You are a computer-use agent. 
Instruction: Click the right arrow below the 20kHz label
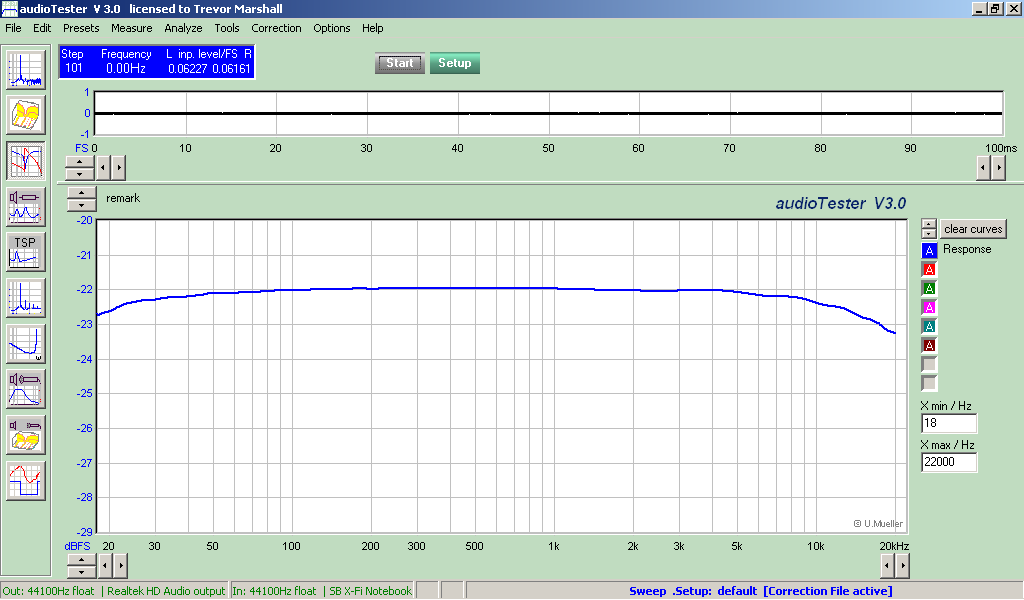[903, 566]
